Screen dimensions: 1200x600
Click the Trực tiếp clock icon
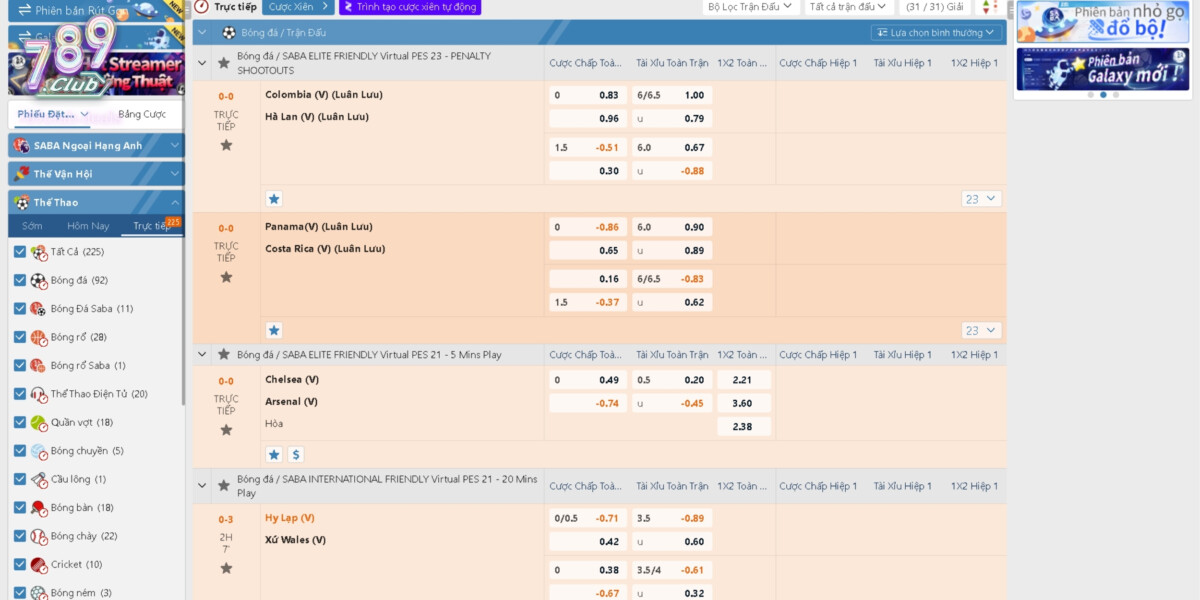(x=201, y=7)
